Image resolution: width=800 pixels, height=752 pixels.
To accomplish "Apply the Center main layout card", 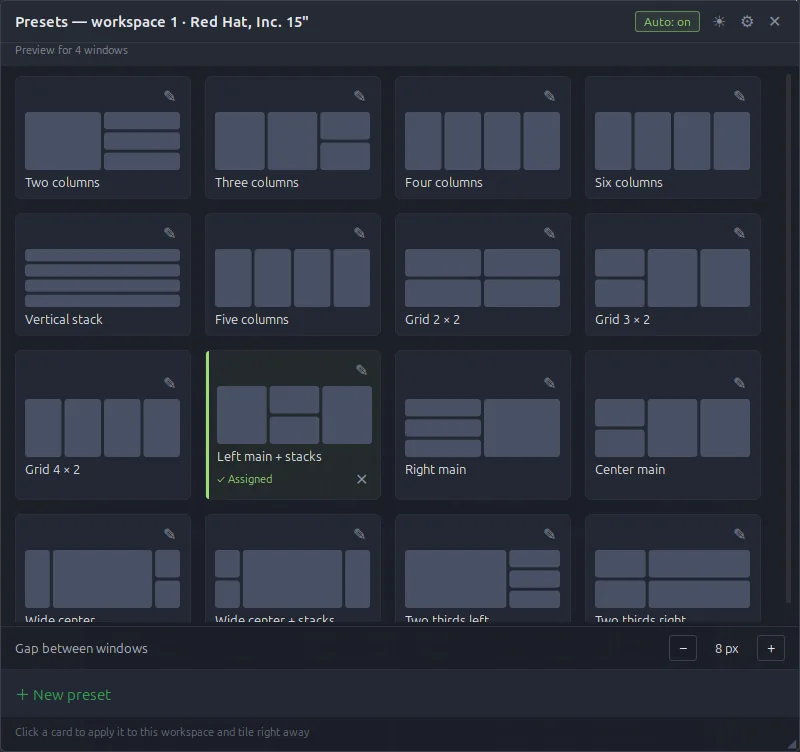I will coord(672,424).
